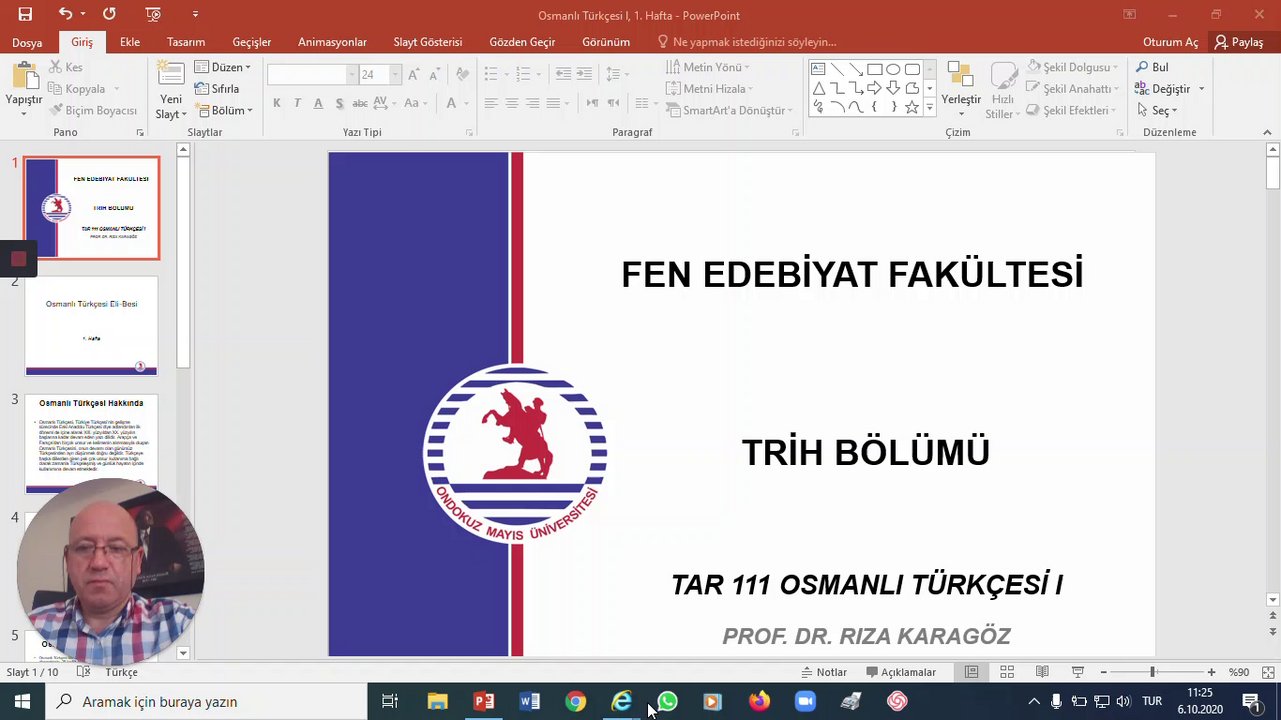Switch to the Slayt Gösterisi tab
Viewport: 1281px width, 720px height.
[428, 42]
